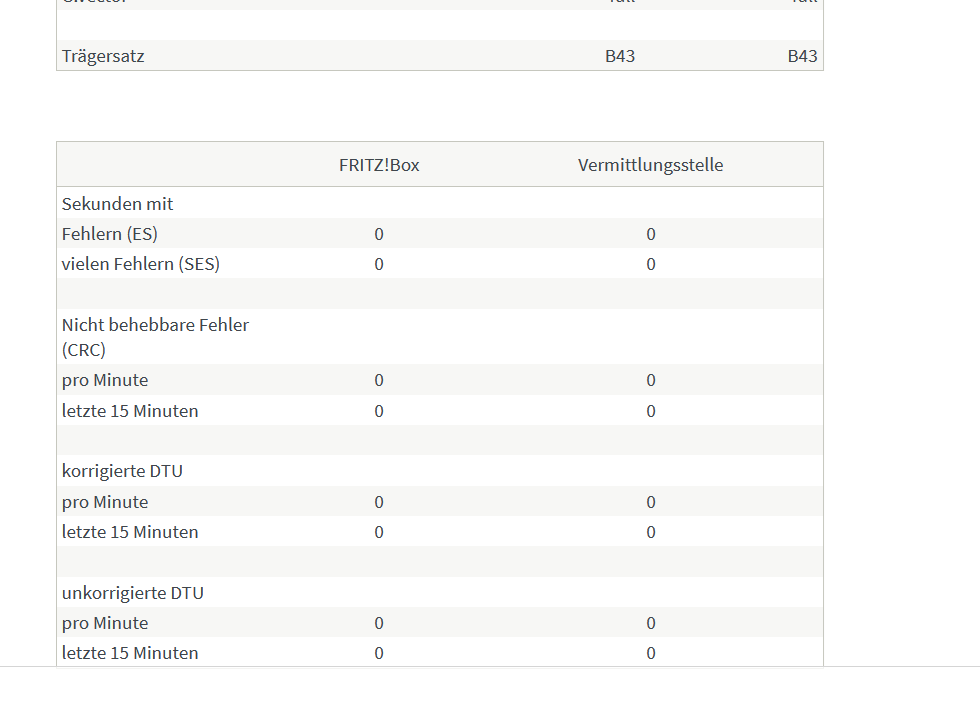Select the vielen Fehlern (SES) label
This screenshot has height=705, width=980.
coord(141,264)
